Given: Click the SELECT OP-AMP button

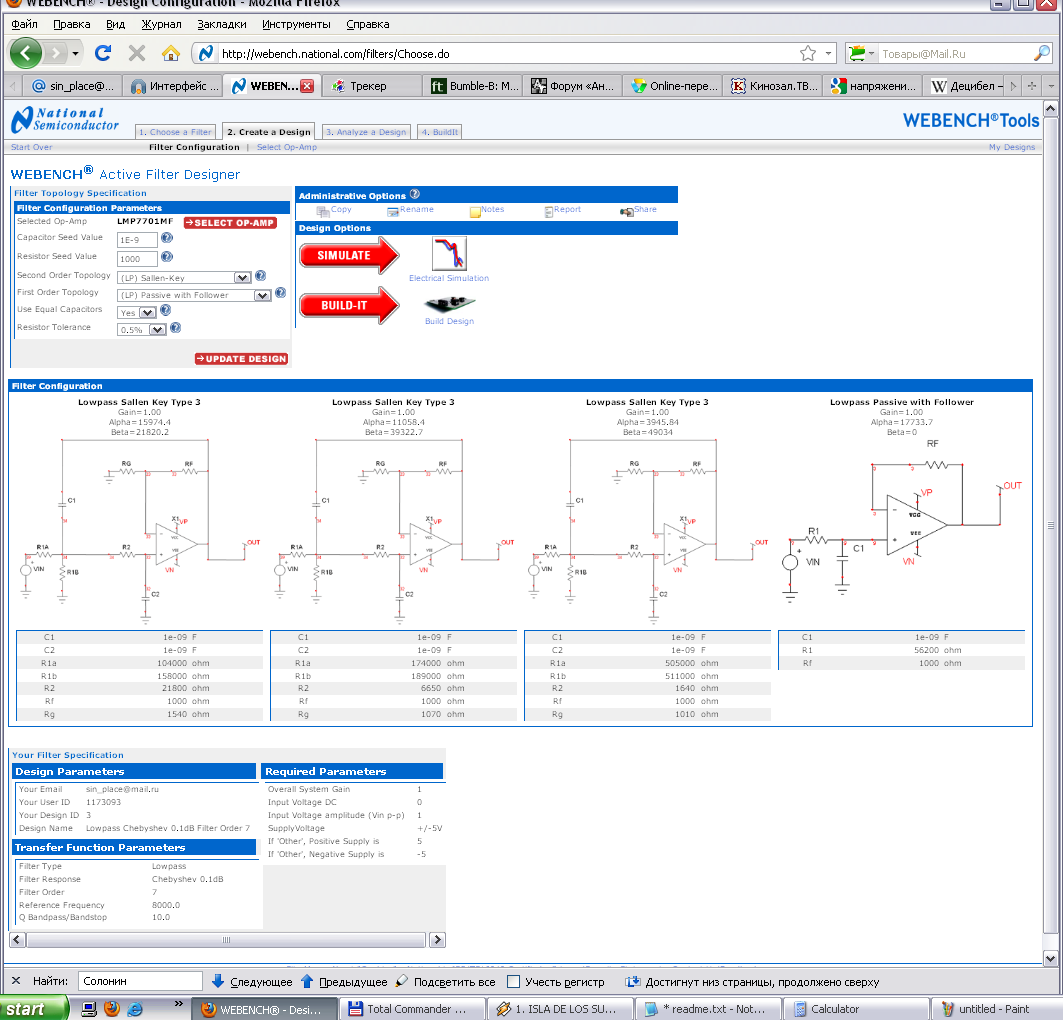Looking at the screenshot, I should click(x=230, y=222).
